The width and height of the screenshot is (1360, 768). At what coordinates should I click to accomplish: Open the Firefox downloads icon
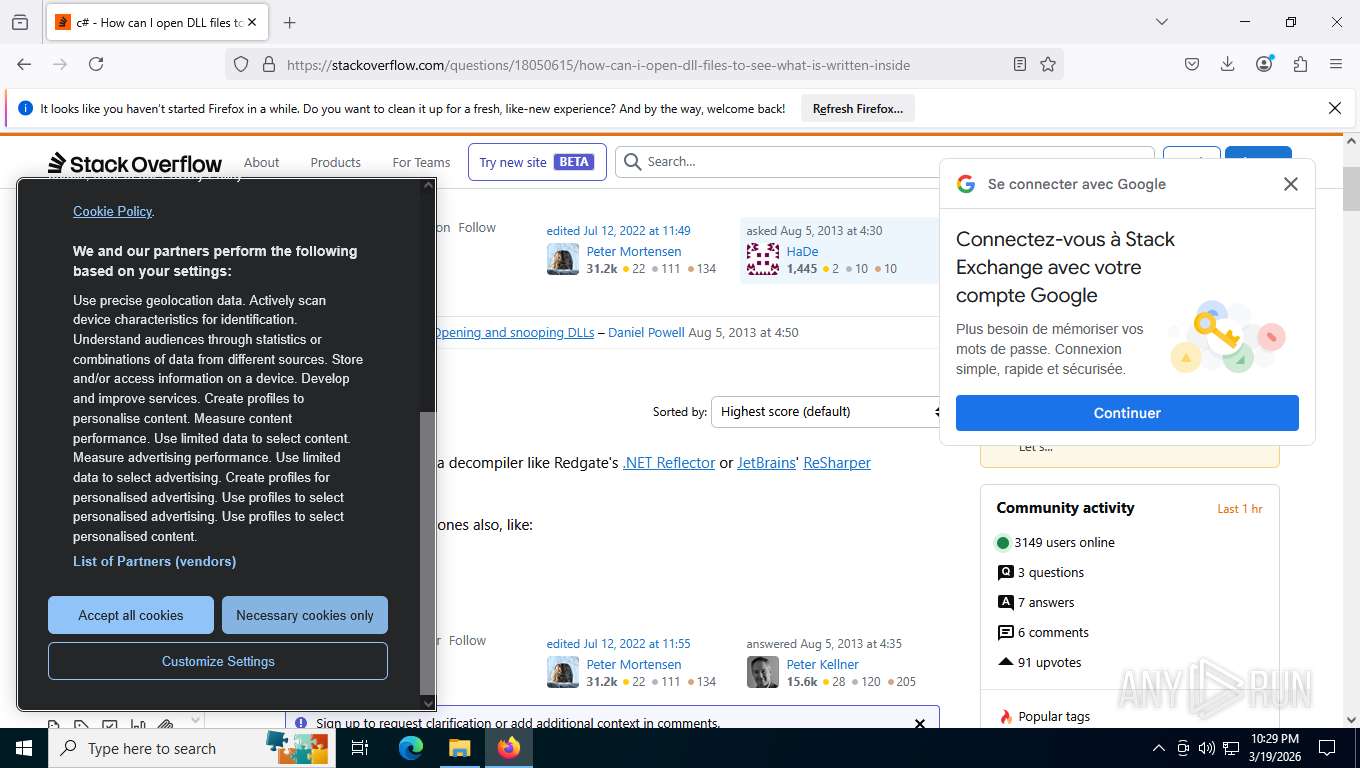[1228, 64]
